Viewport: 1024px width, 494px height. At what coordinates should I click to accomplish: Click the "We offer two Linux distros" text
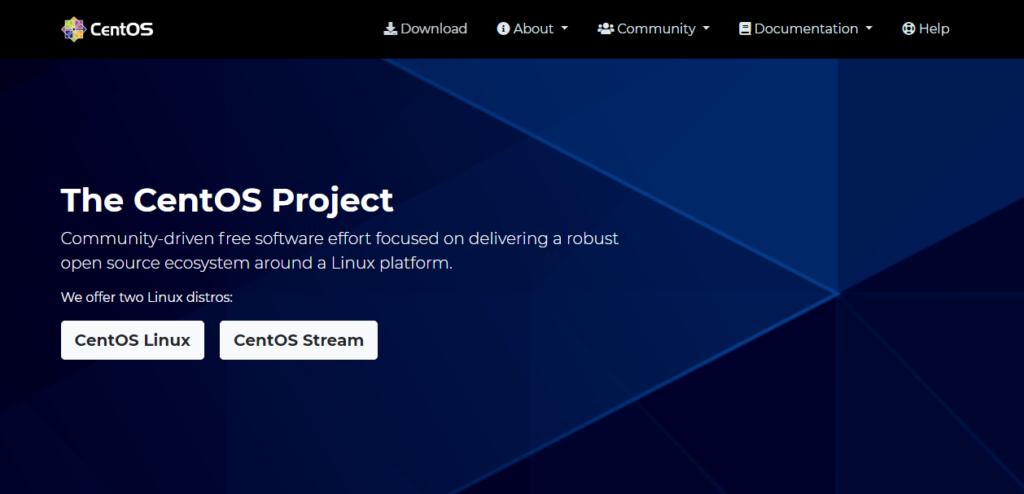(x=146, y=297)
